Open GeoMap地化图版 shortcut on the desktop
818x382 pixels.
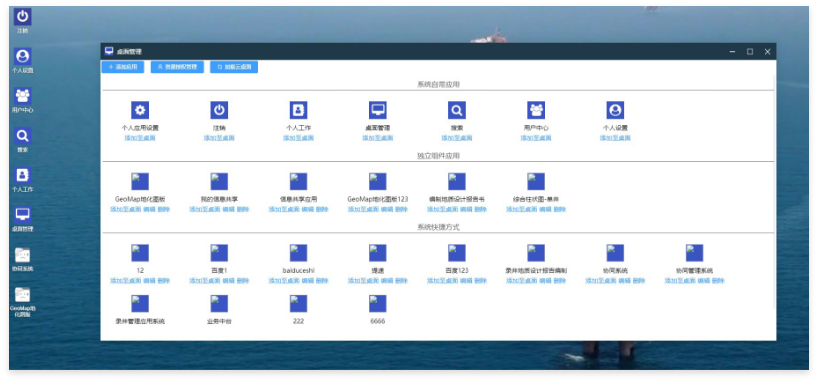click(x=22, y=294)
